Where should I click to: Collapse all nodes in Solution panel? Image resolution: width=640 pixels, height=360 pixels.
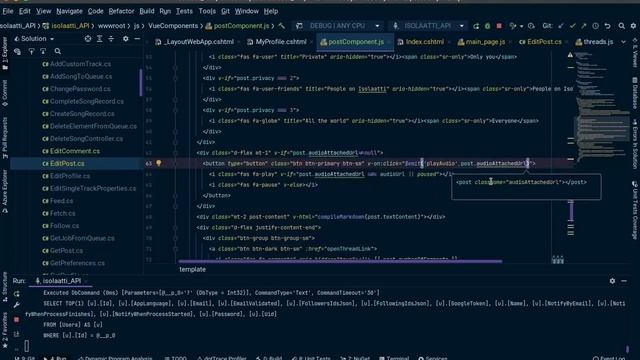[x=111, y=39]
